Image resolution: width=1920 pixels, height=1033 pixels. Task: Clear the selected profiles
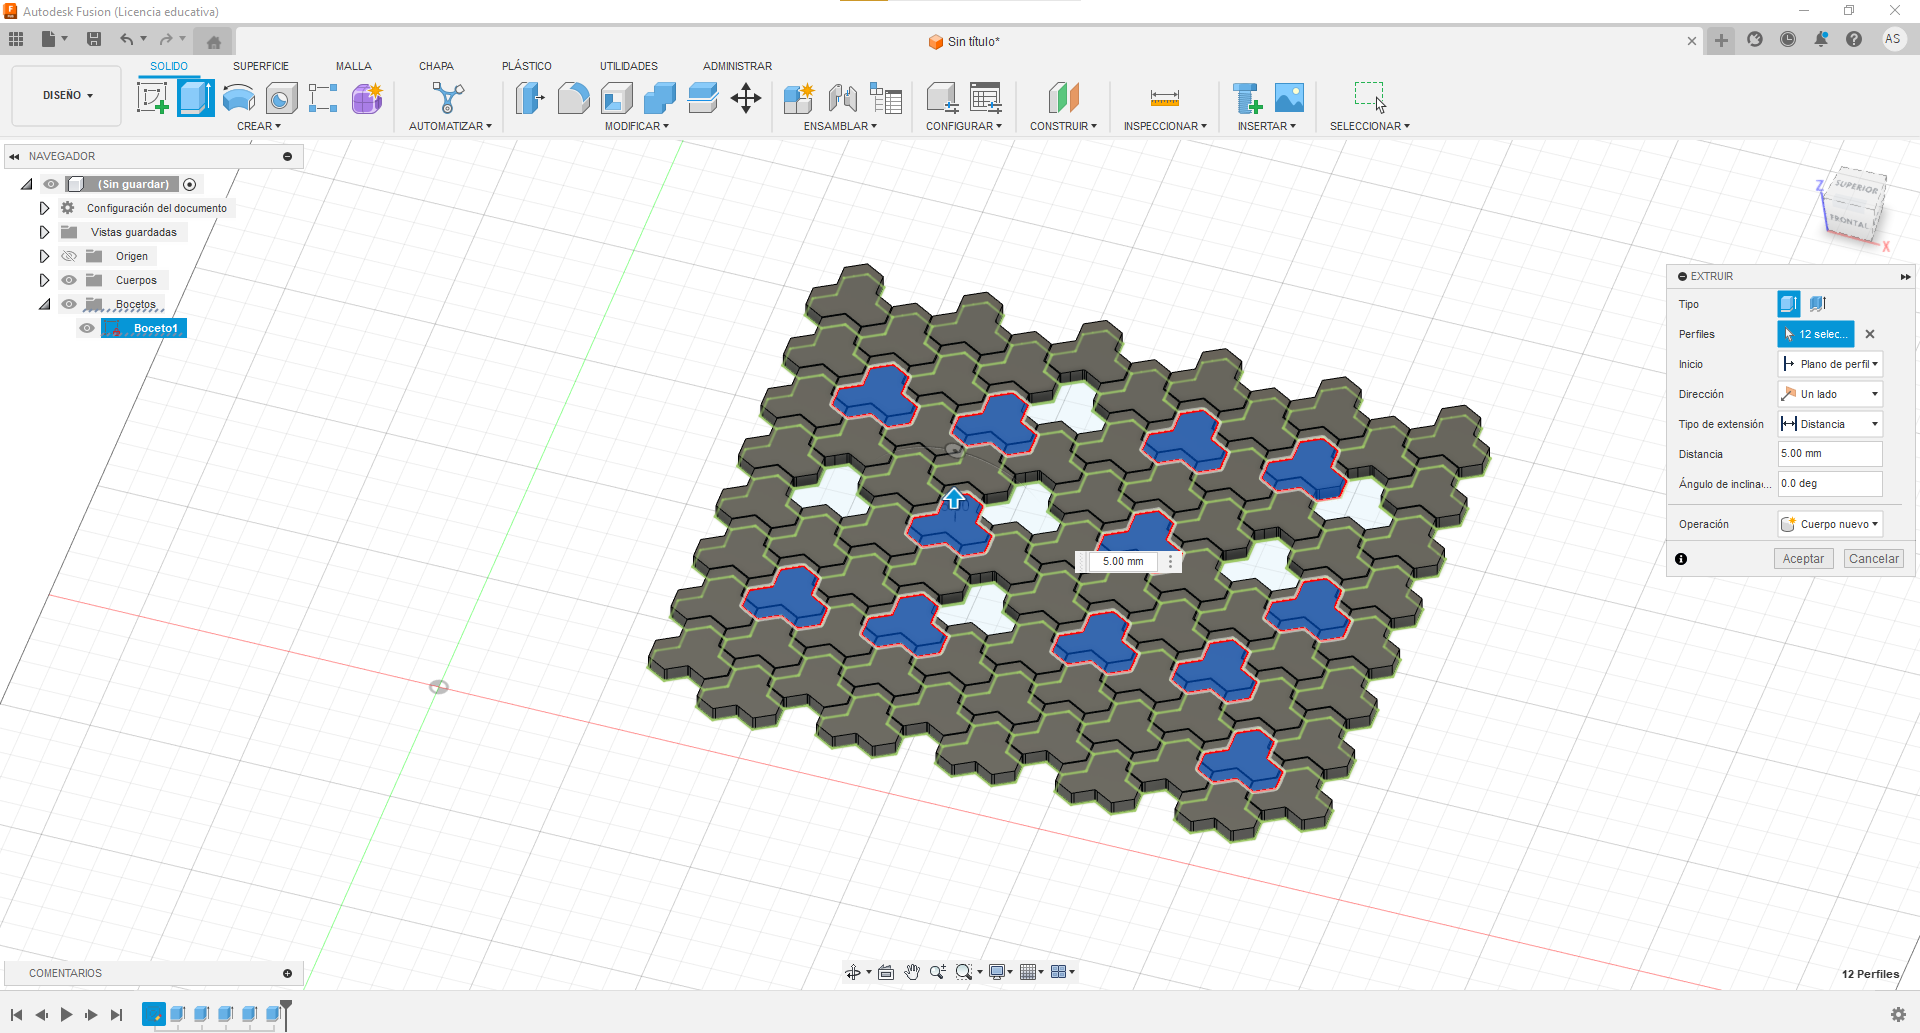pos(1870,334)
